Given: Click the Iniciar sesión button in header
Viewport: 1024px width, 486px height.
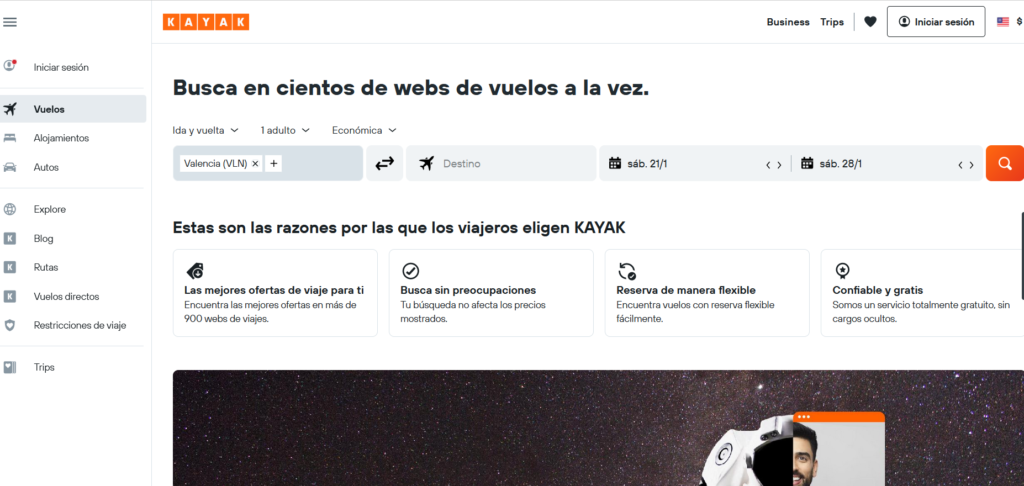Looking at the screenshot, I should click(936, 22).
